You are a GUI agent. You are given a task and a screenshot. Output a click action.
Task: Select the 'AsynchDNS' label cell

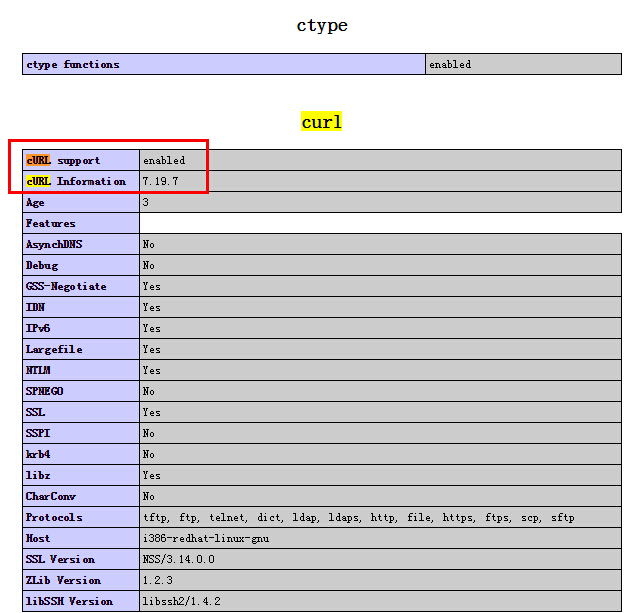pos(81,244)
